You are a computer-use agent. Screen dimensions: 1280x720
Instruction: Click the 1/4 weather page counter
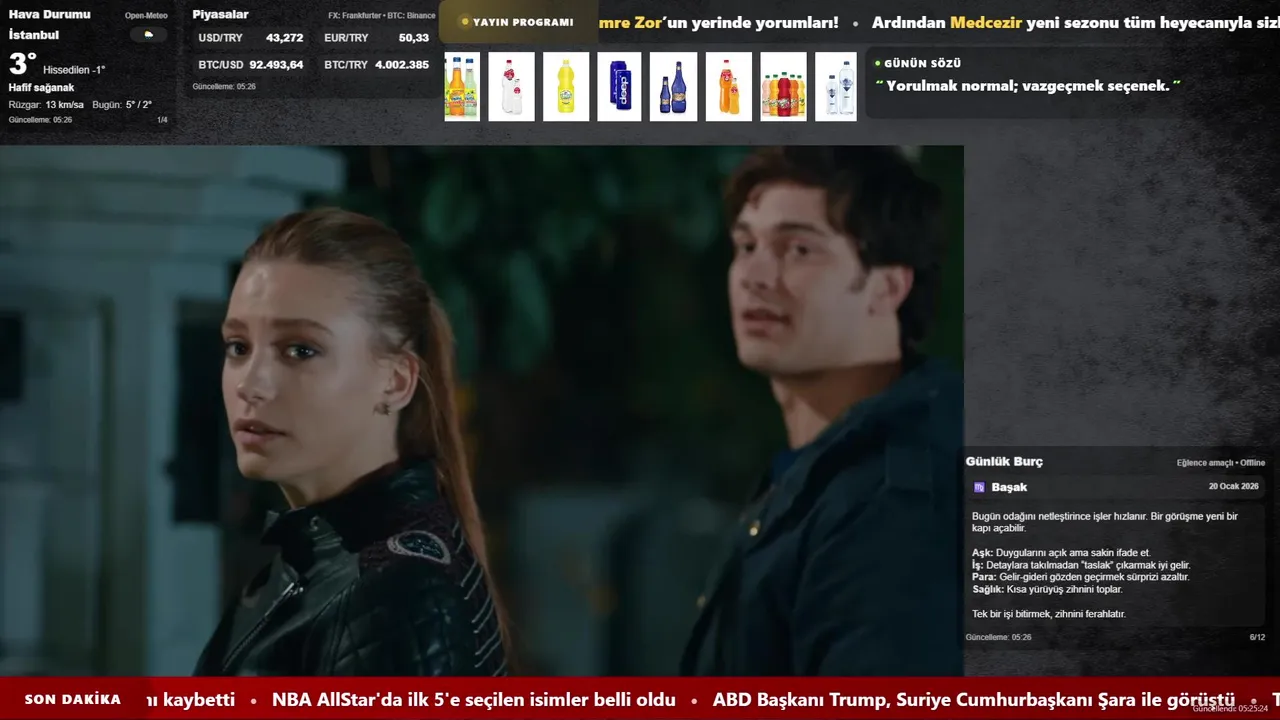162,120
